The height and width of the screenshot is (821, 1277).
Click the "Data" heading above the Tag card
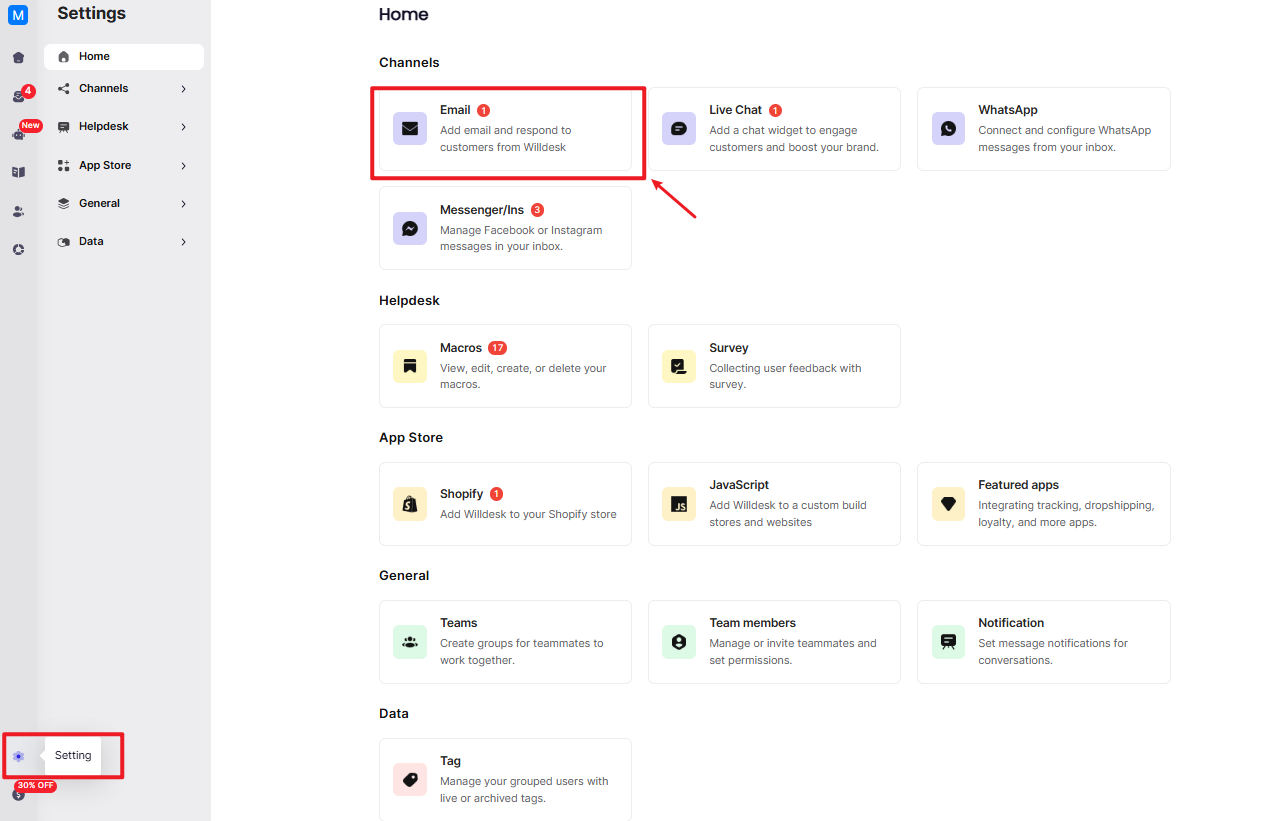394,713
